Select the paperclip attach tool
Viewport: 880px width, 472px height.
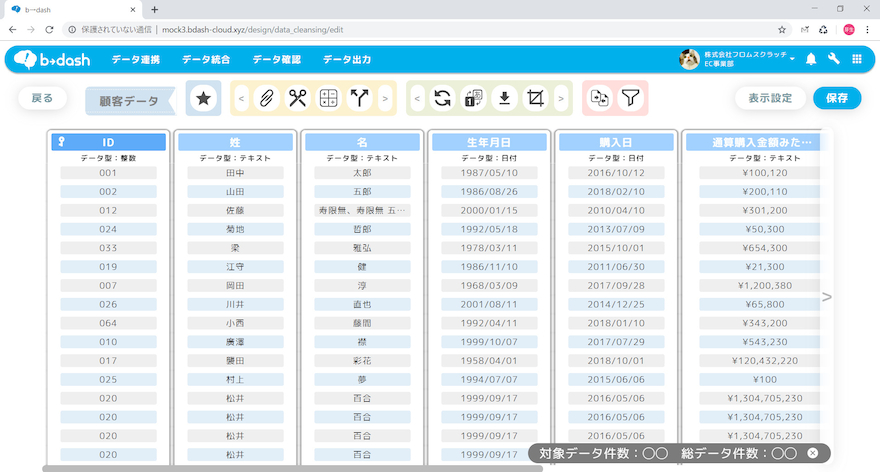click(x=266, y=98)
